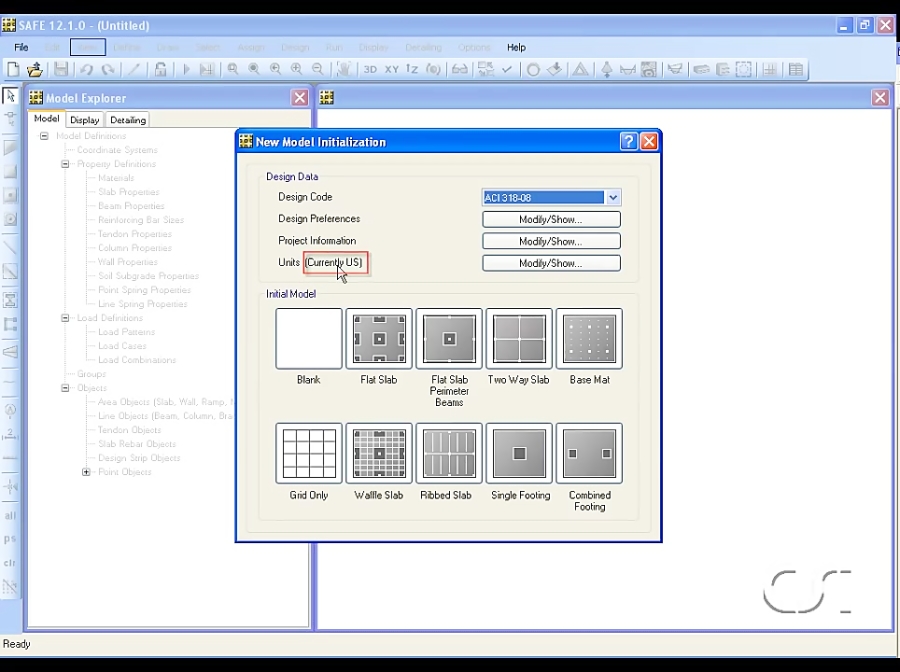Click Modify/Show for Design Preferences

coord(551,218)
